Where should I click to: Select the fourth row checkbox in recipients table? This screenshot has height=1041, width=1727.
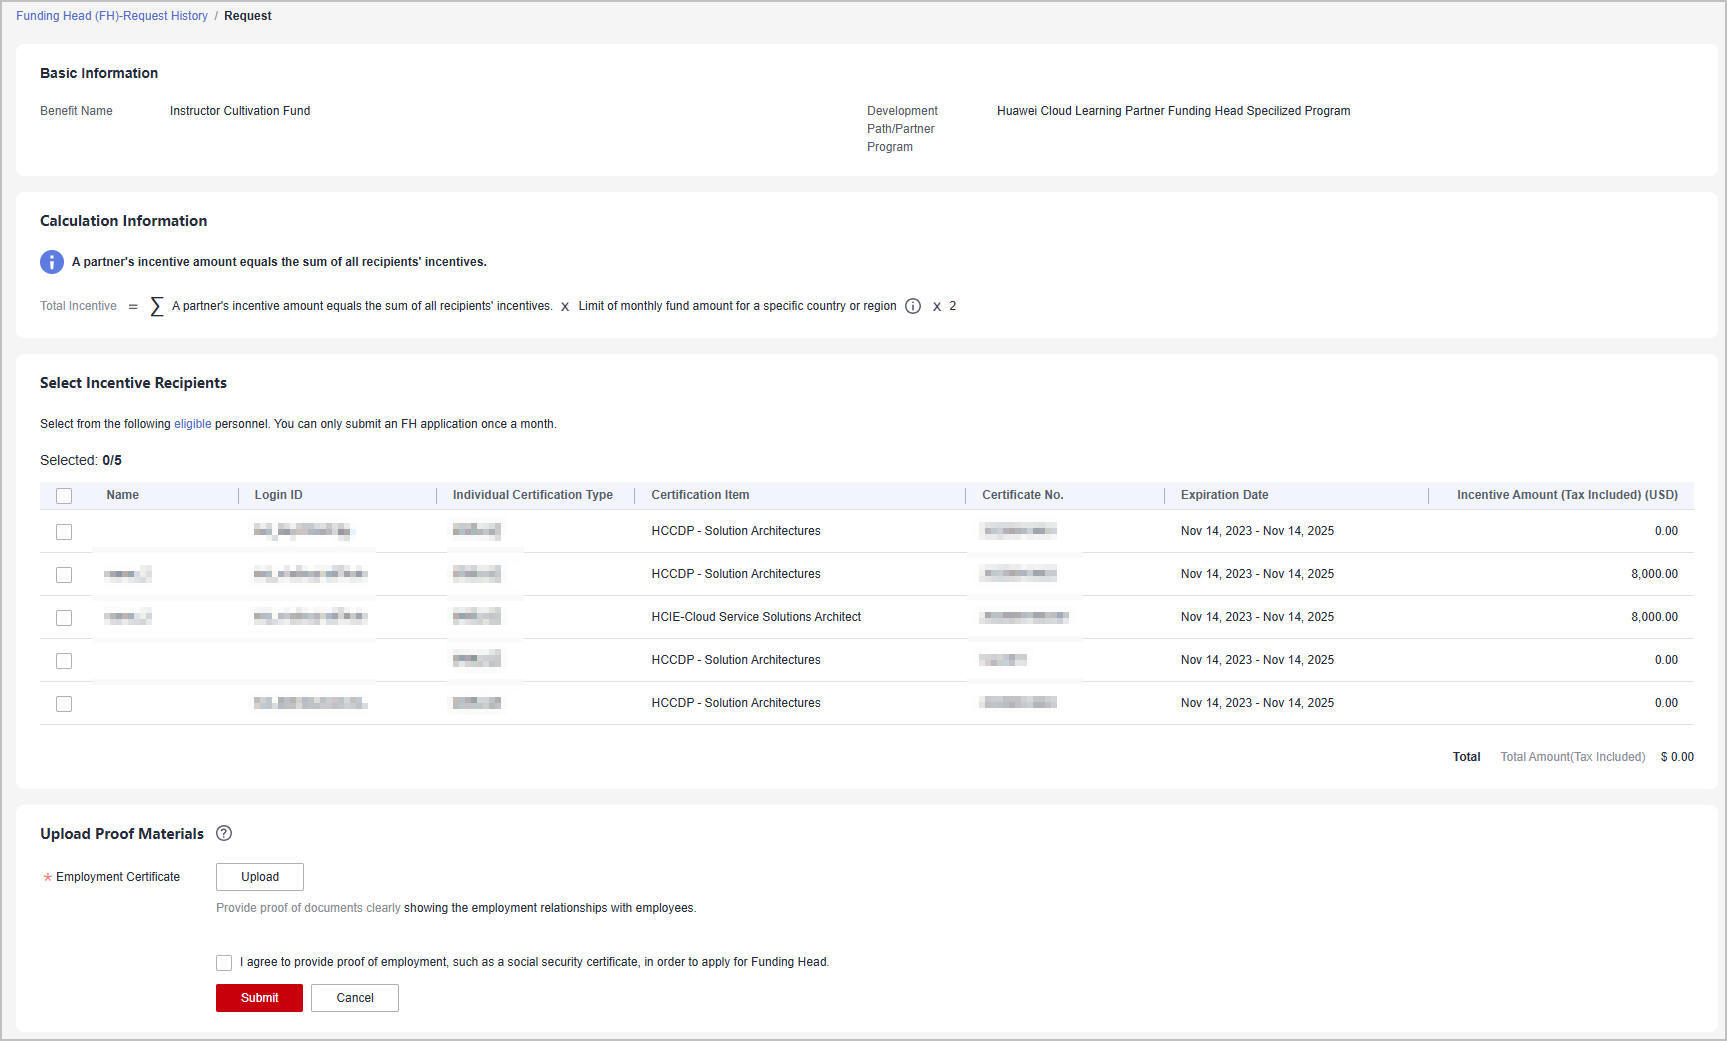tap(64, 661)
